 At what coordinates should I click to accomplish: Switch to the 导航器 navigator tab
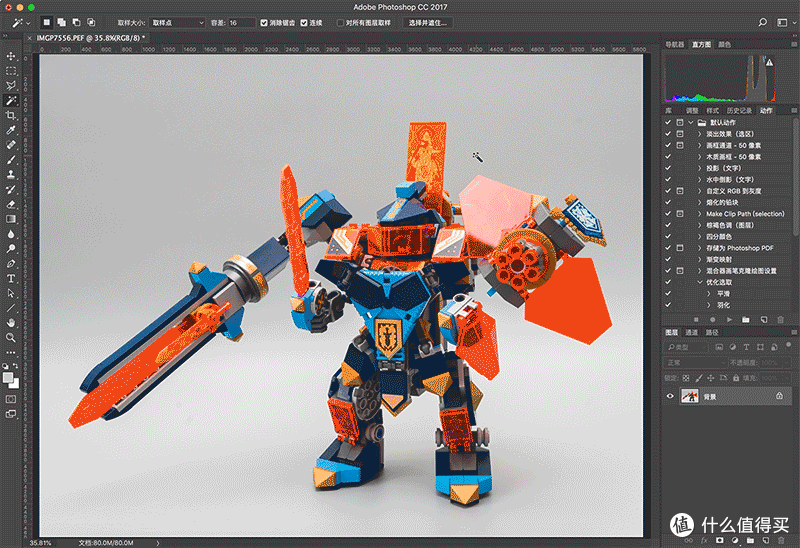click(x=674, y=44)
